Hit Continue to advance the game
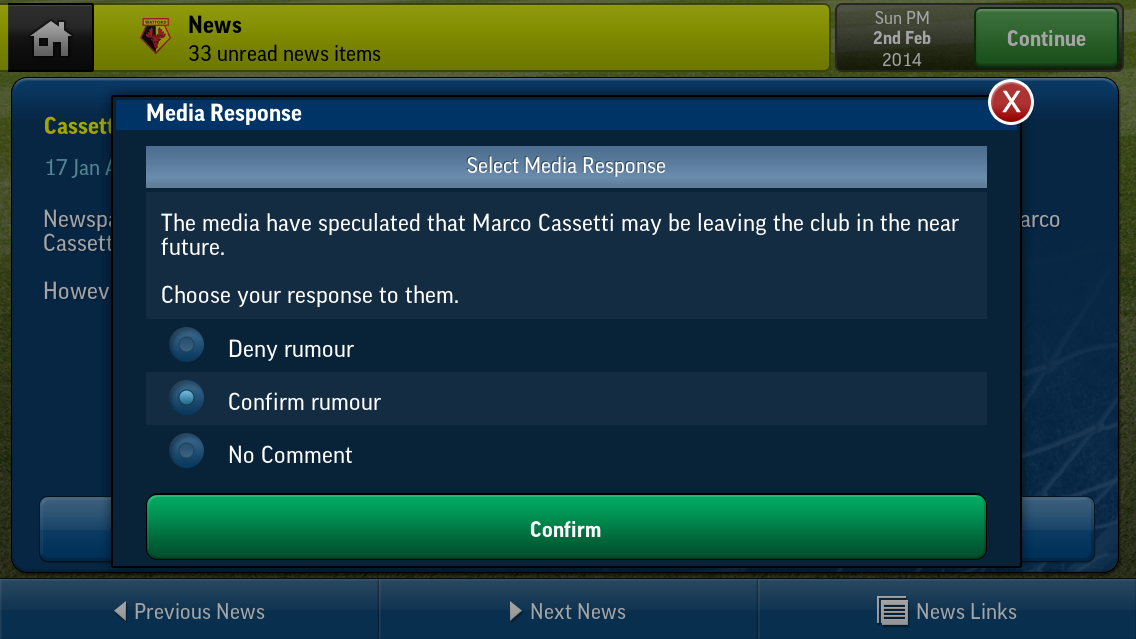This screenshot has width=1136, height=639. (1045, 39)
